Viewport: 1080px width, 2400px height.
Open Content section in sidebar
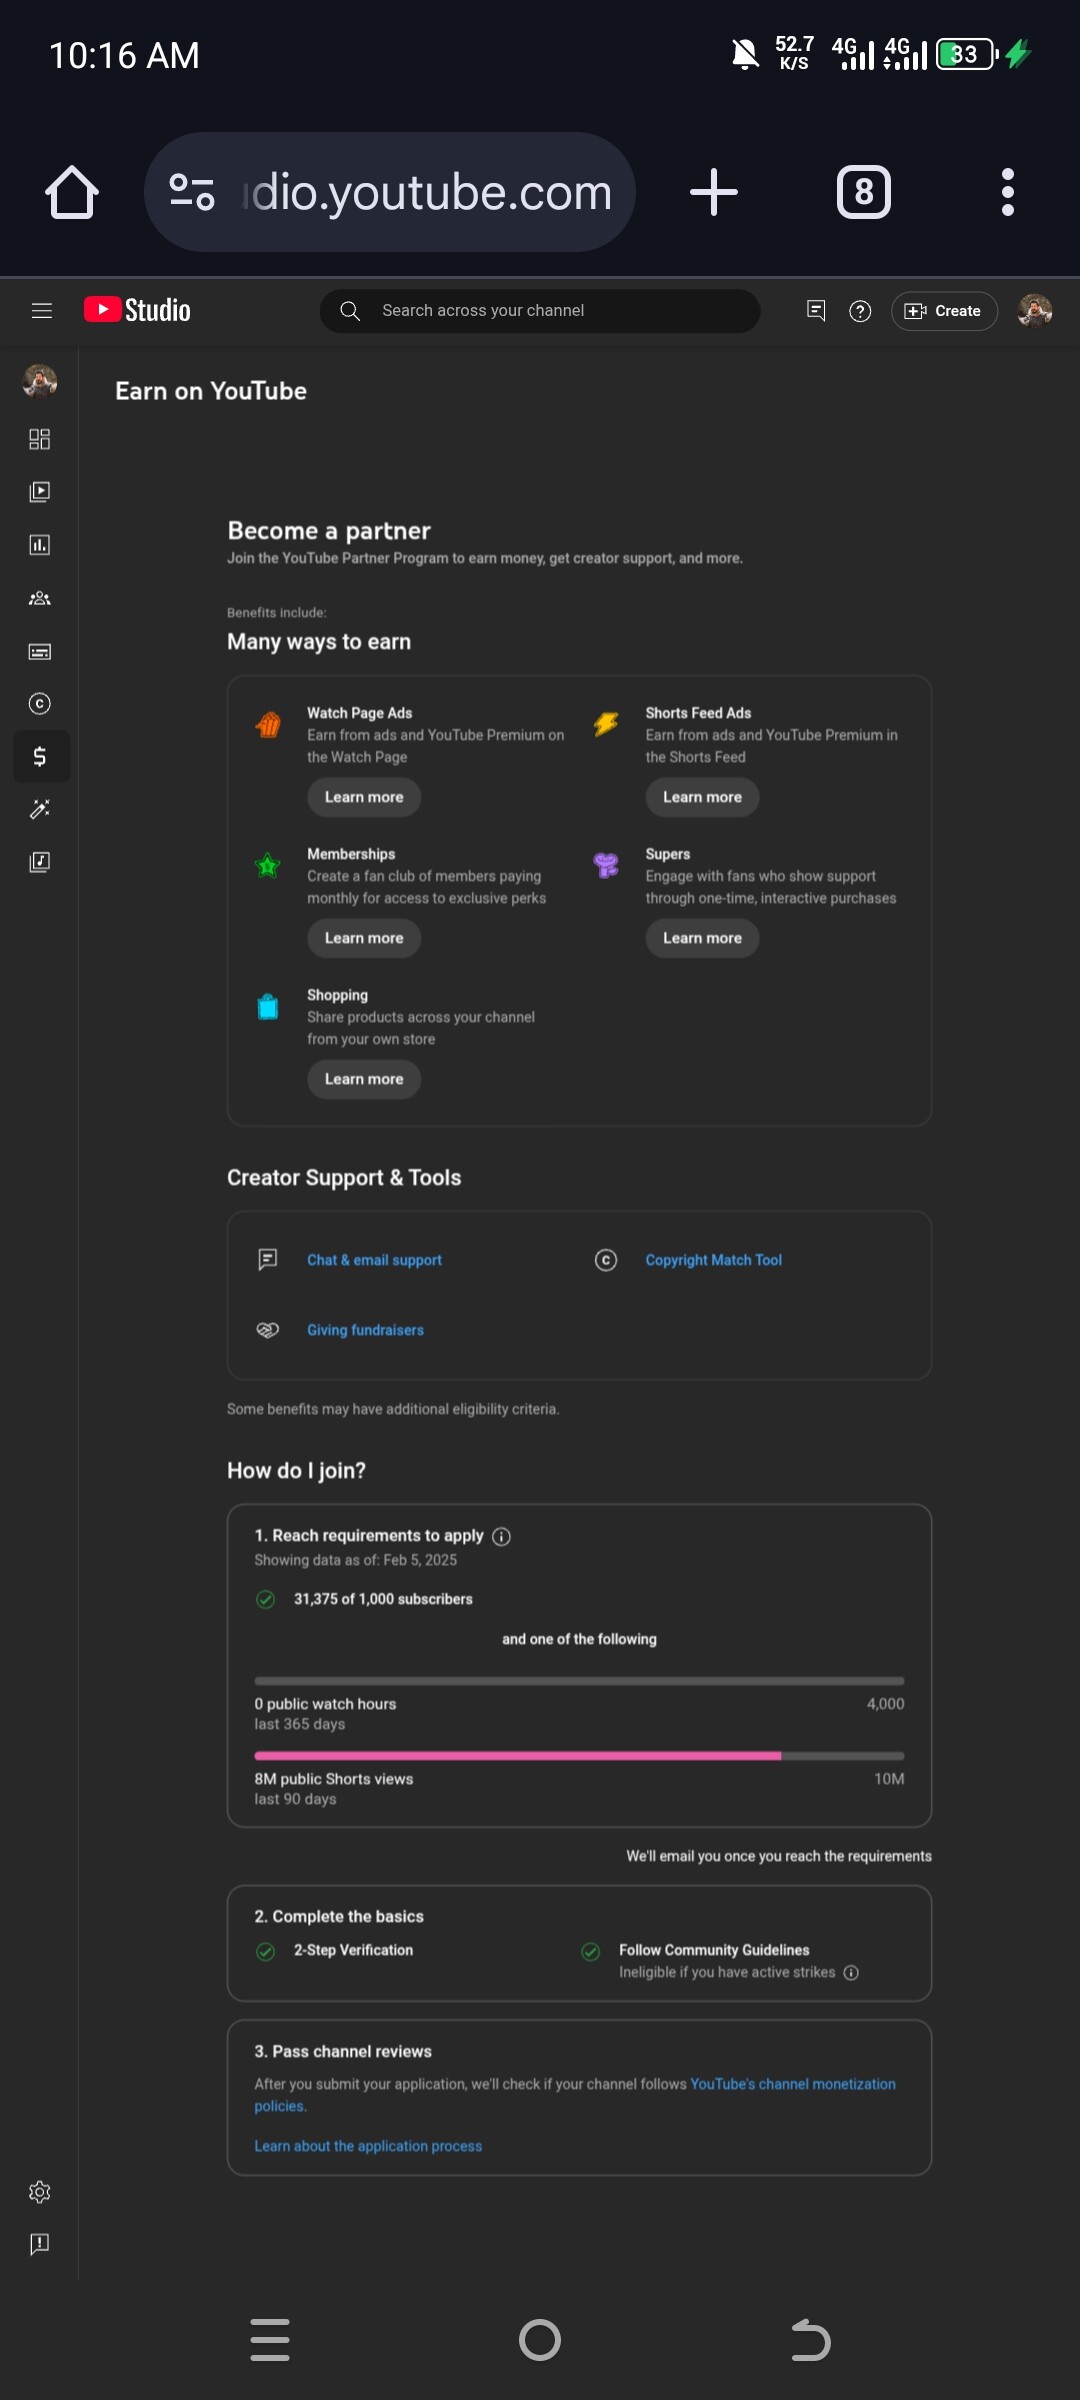pyautogui.click(x=39, y=492)
